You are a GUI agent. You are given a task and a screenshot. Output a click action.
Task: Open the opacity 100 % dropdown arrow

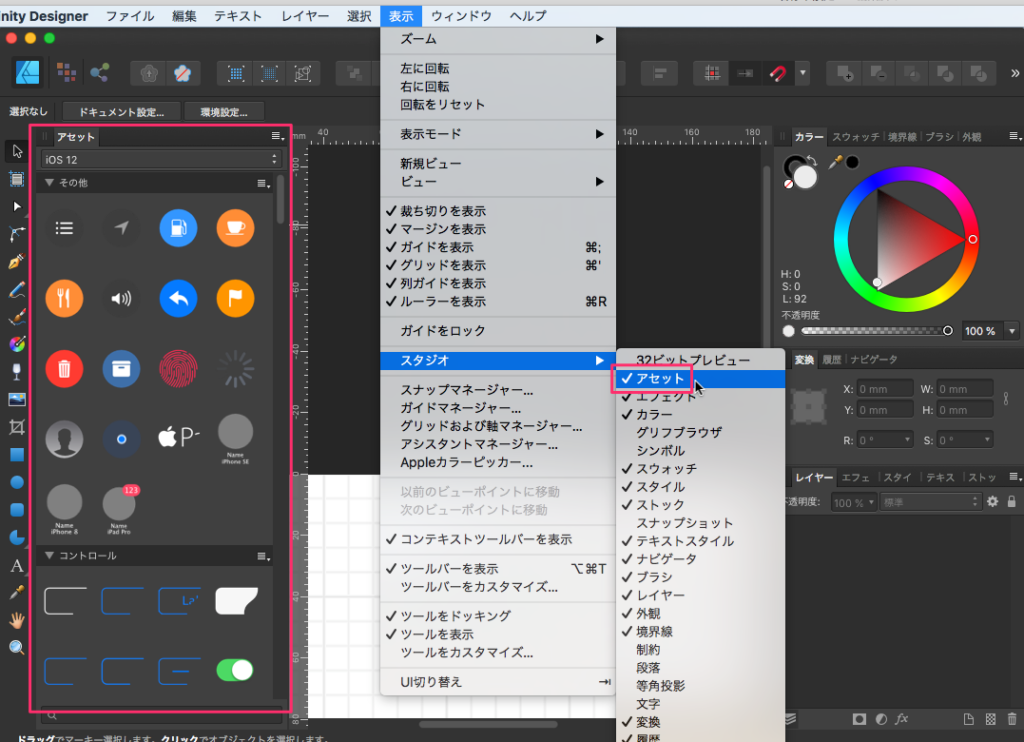[x=1012, y=331]
